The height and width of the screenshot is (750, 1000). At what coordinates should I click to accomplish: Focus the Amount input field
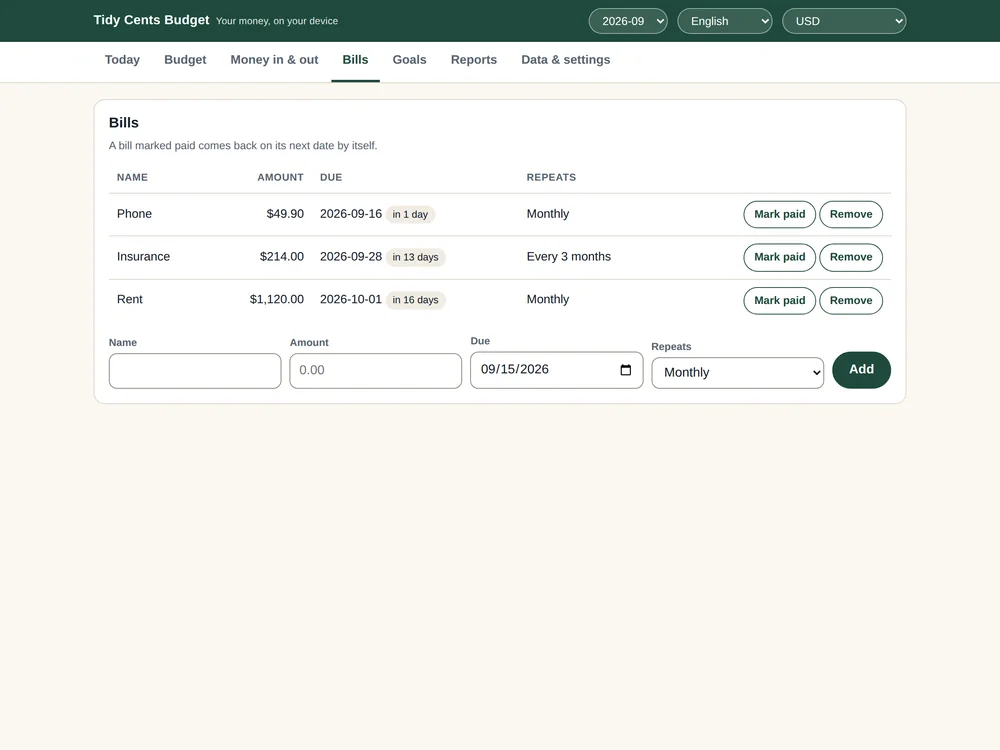click(x=376, y=371)
